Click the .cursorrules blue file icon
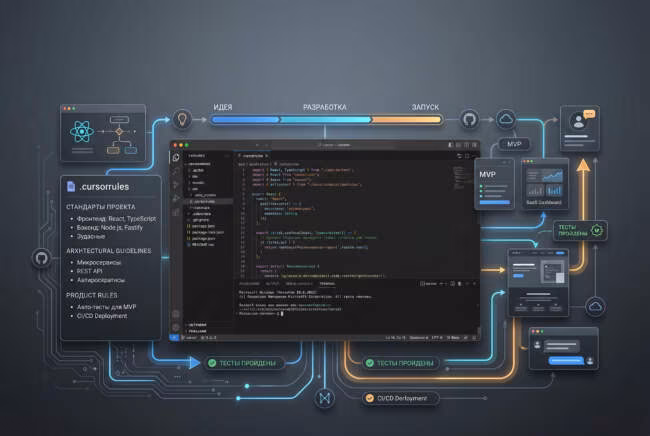Image resolution: width=650 pixels, height=436 pixels. click(71, 187)
